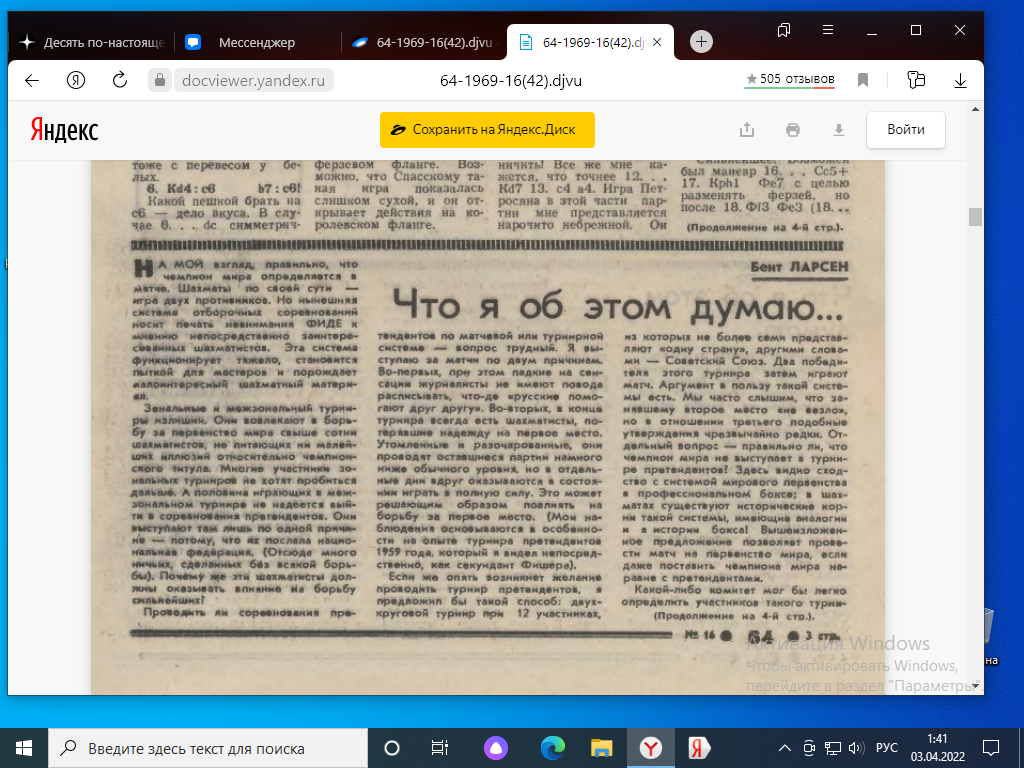
Task: Click the article headline Что я об этом думаю...
Action: [x=617, y=306]
